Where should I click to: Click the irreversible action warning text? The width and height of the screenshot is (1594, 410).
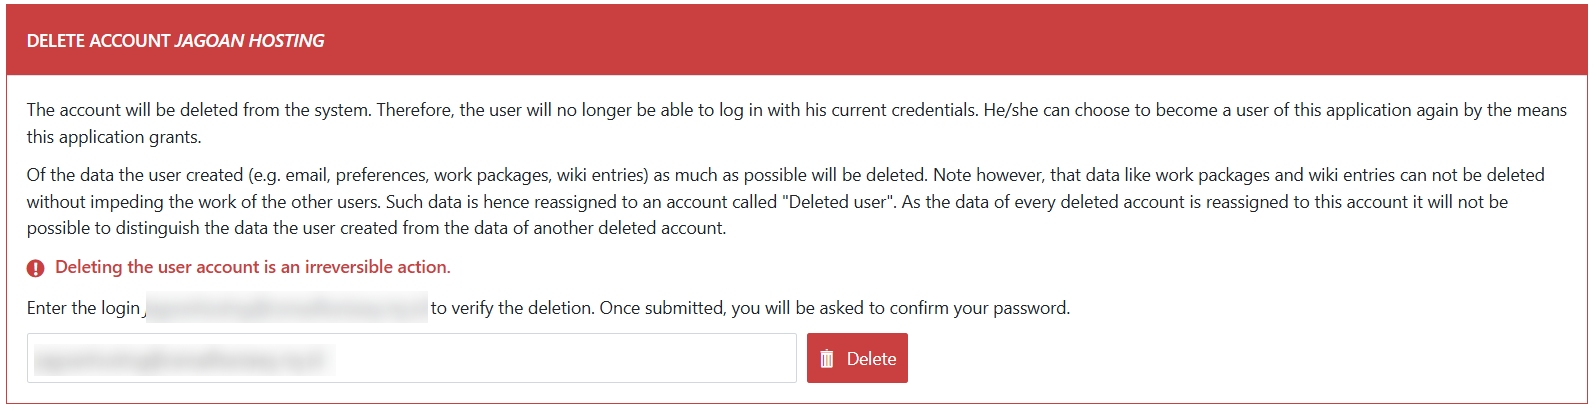(x=253, y=267)
